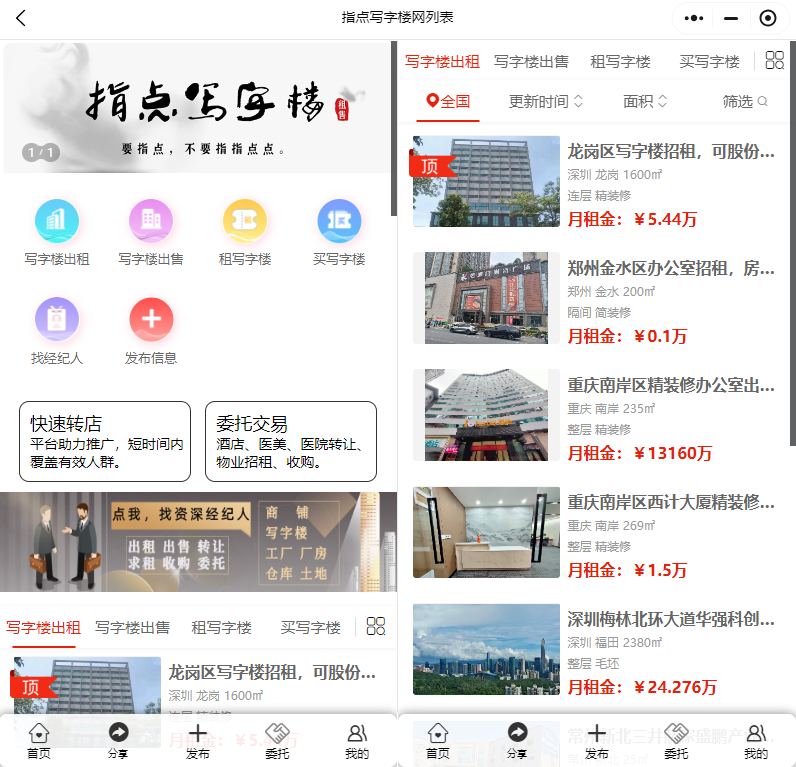Image resolution: width=796 pixels, height=767 pixels.
Task: Open 郑州金水区办公室招租 listing thumbnail
Action: coord(486,298)
